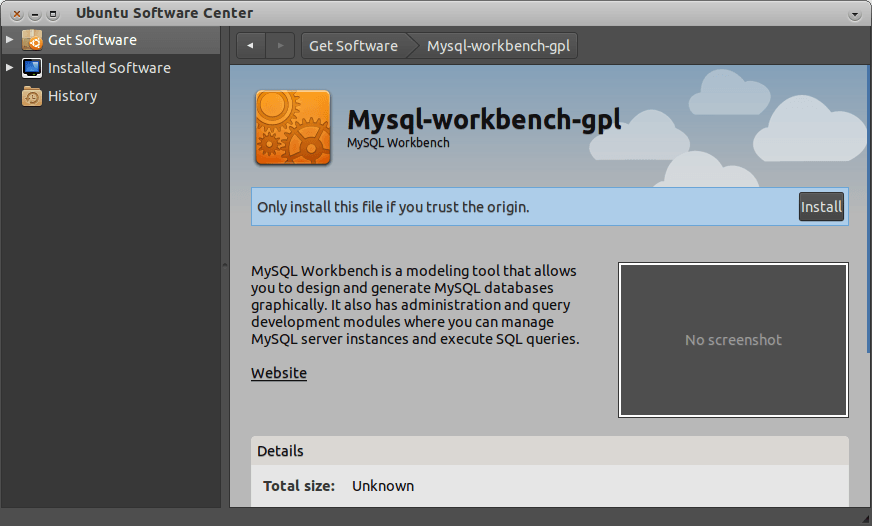Expand the Installed Software sidebar tree arrow
872x526 pixels.
click(x=10, y=68)
